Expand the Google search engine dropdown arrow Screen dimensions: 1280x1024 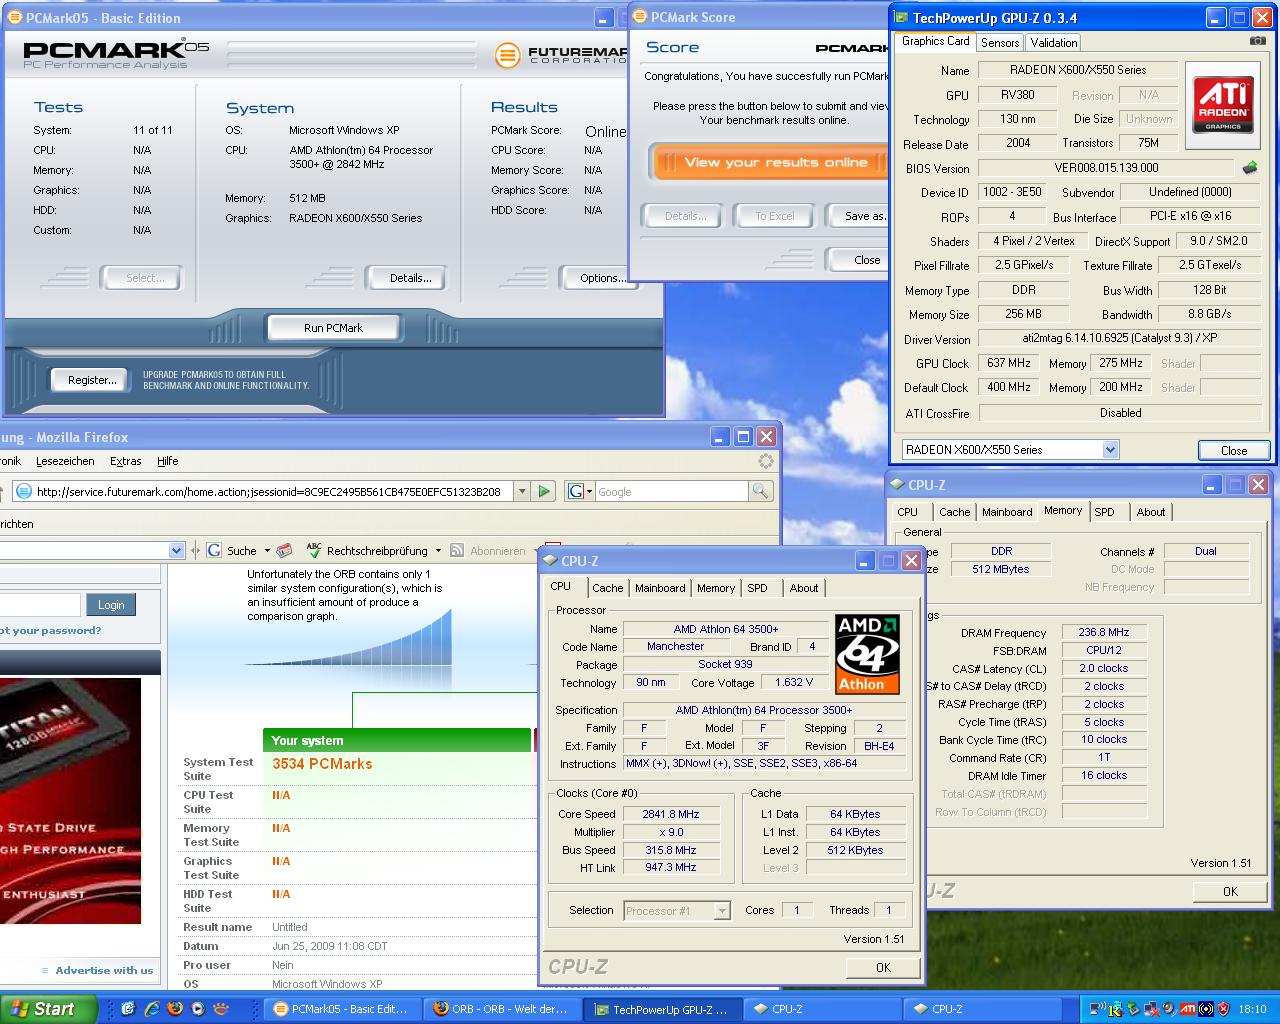click(590, 492)
